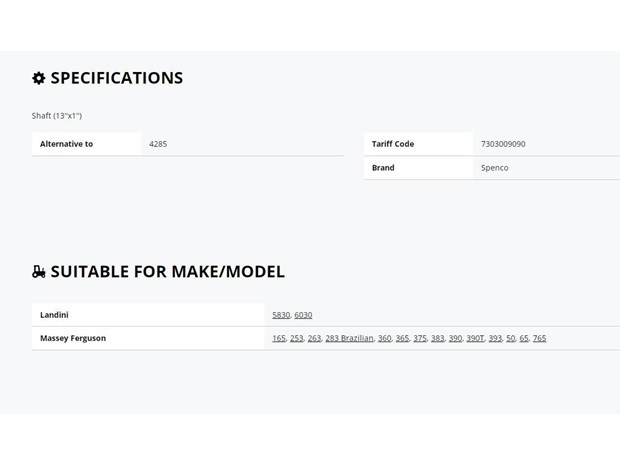Image resolution: width=620 pixels, height=465 pixels.
Task: Click the gear icon beside Specifications heading
Action: pyautogui.click(x=38, y=78)
